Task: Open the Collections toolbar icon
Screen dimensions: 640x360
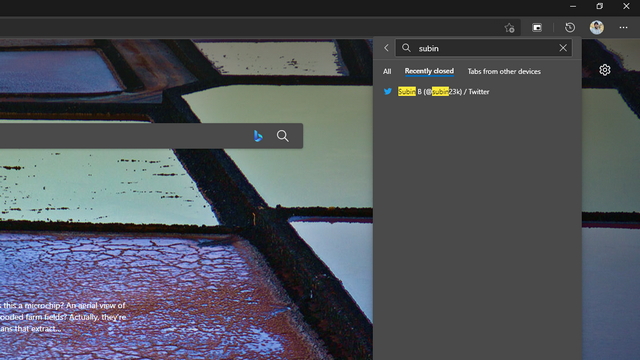Action: click(537, 27)
